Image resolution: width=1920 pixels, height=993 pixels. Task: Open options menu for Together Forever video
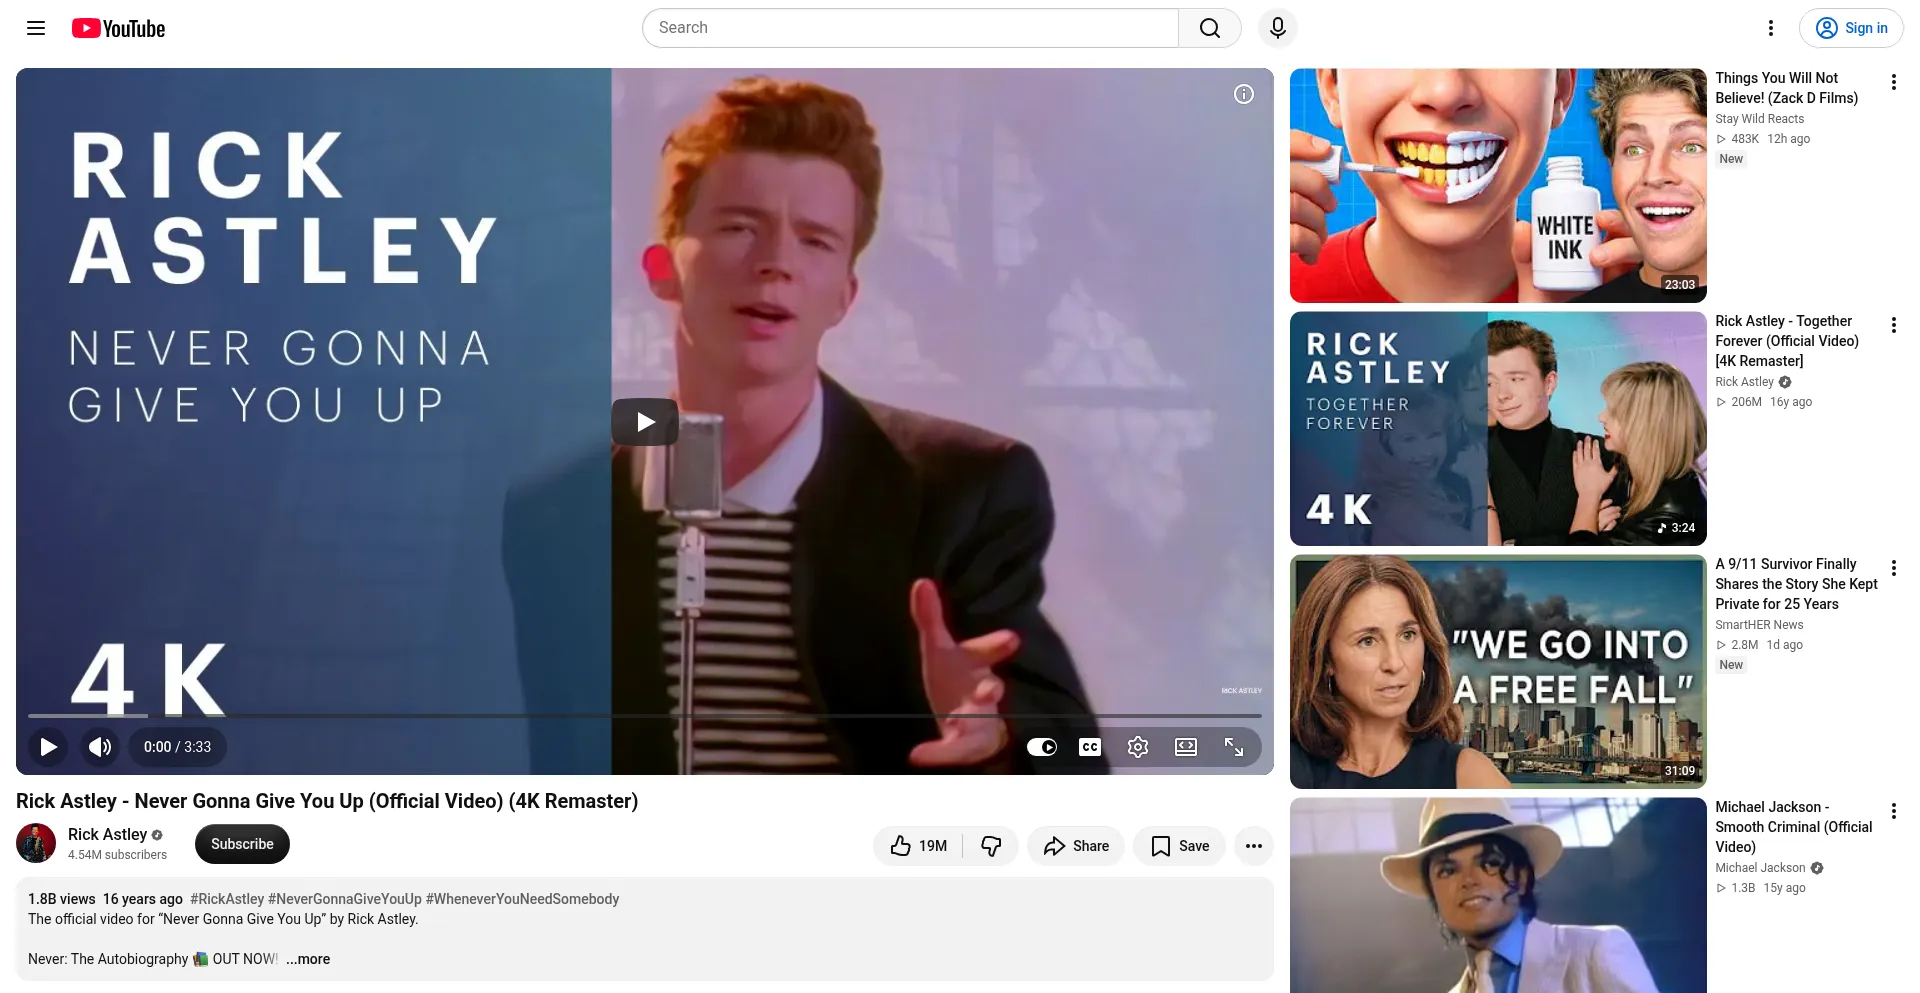[1893, 325]
